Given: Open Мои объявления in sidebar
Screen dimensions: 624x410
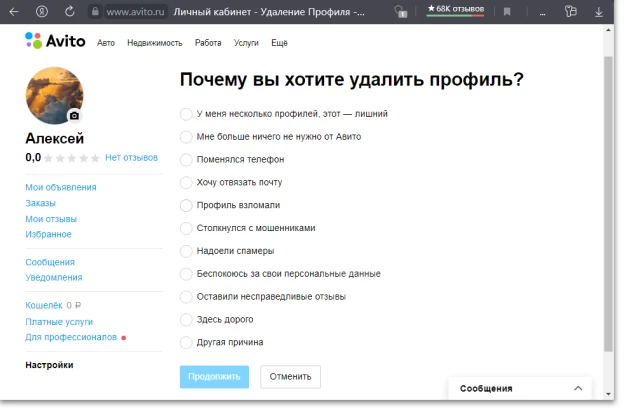Looking at the screenshot, I should (x=61, y=187).
